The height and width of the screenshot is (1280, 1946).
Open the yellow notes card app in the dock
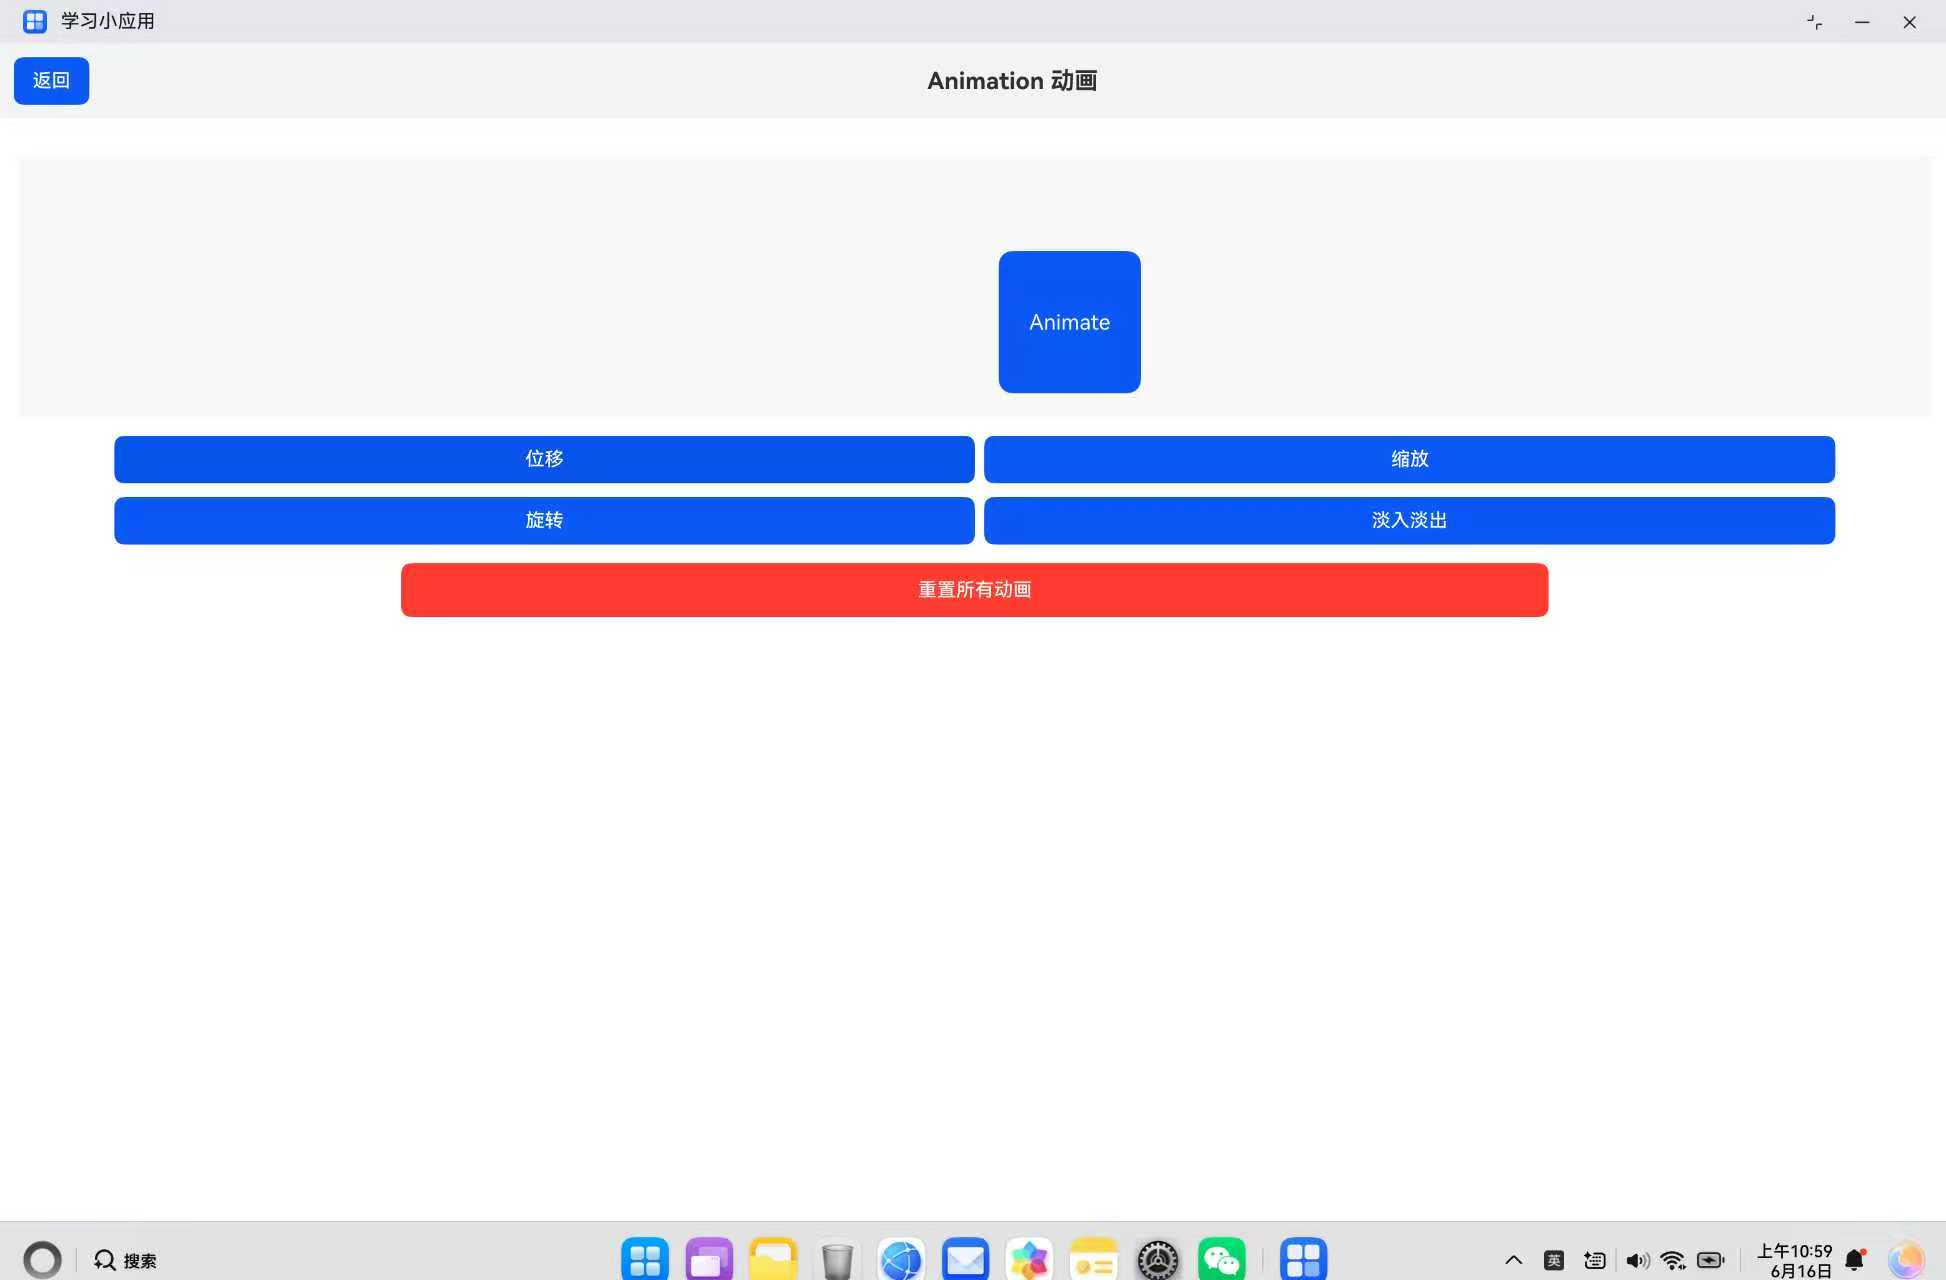(x=1093, y=1260)
